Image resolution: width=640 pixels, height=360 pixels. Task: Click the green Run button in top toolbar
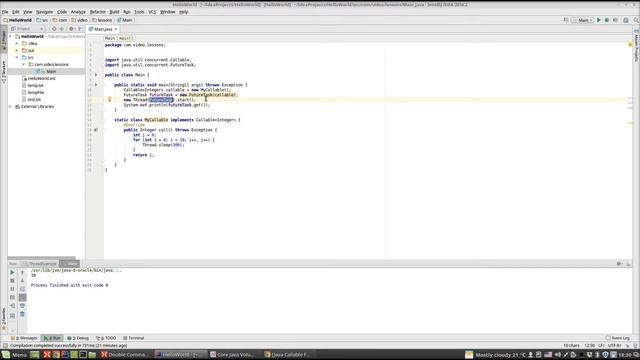599,20
